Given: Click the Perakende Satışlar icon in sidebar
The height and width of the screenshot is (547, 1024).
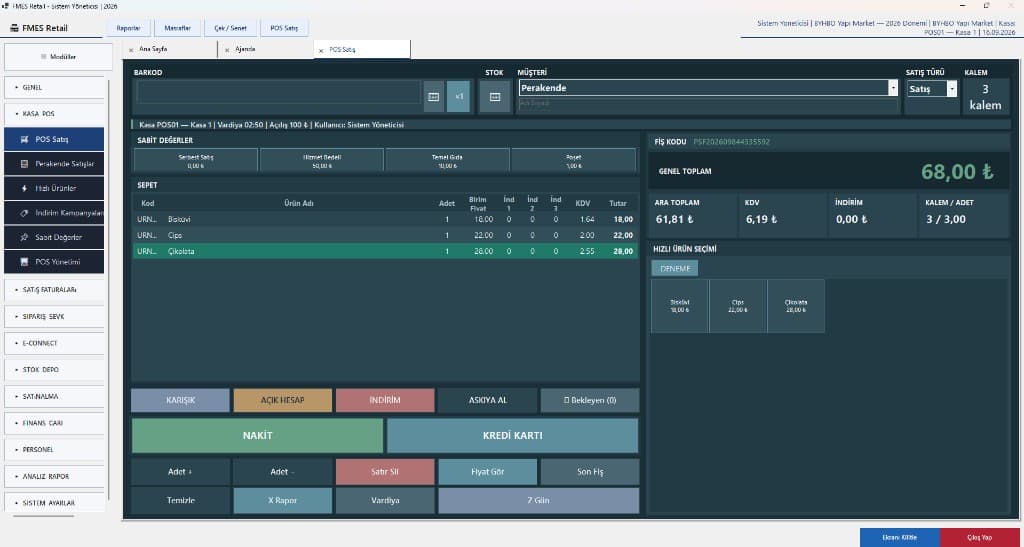Looking at the screenshot, I should [24, 164].
